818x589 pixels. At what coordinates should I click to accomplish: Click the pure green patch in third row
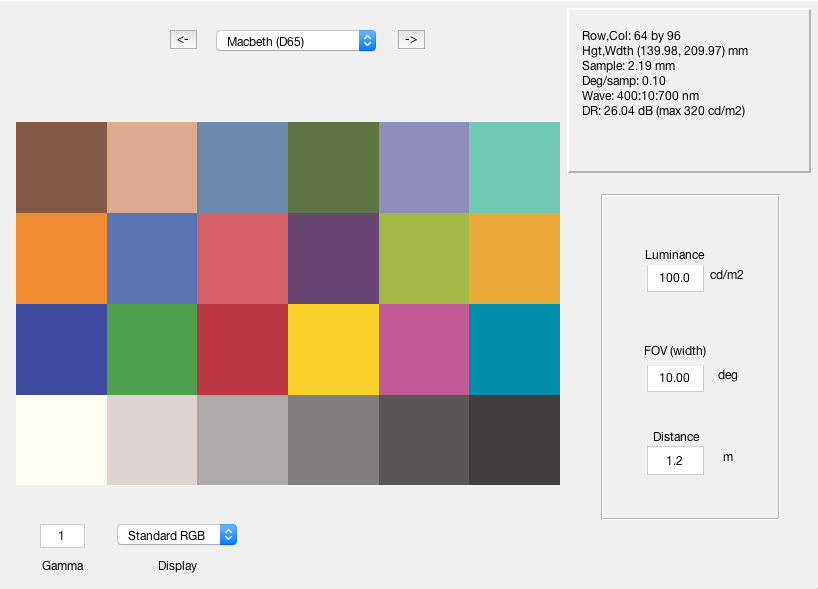(x=152, y=349)
